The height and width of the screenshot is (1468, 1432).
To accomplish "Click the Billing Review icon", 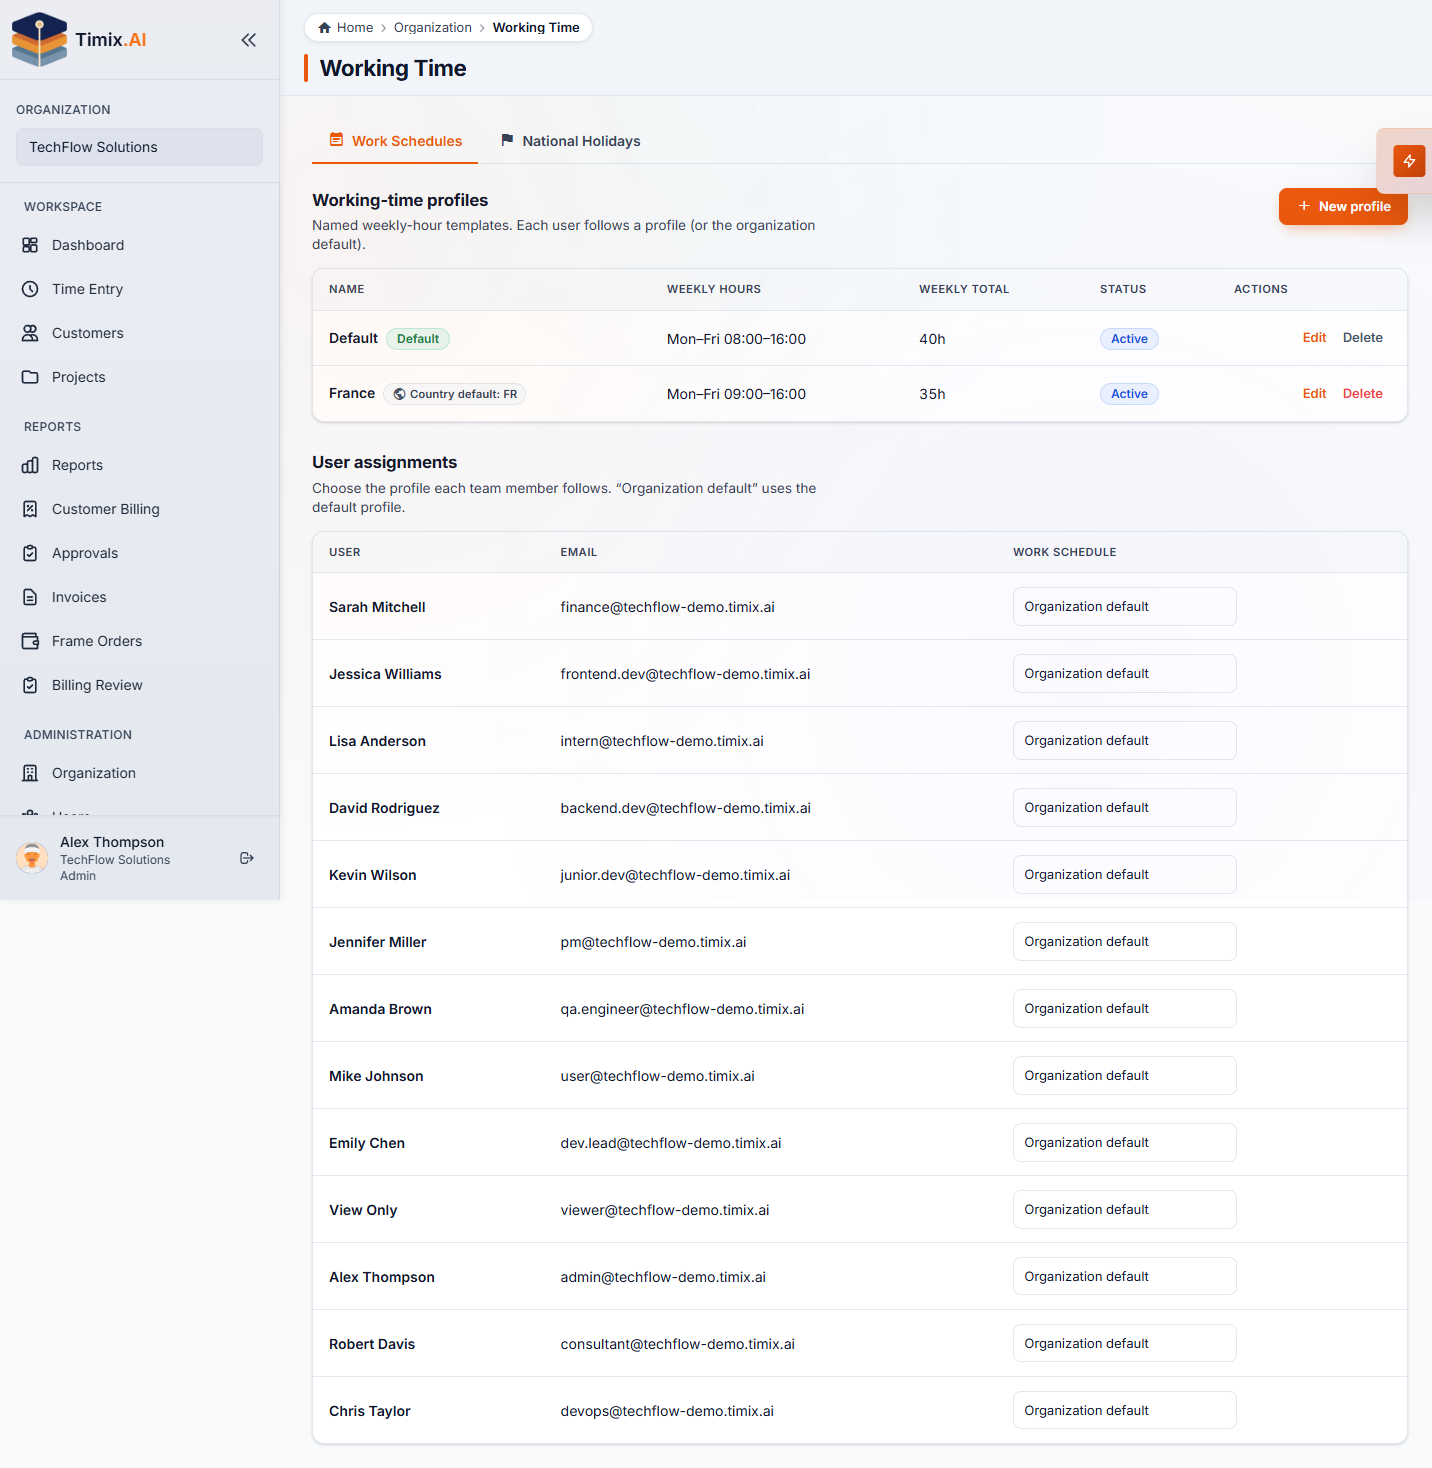I will pos(30,685).
